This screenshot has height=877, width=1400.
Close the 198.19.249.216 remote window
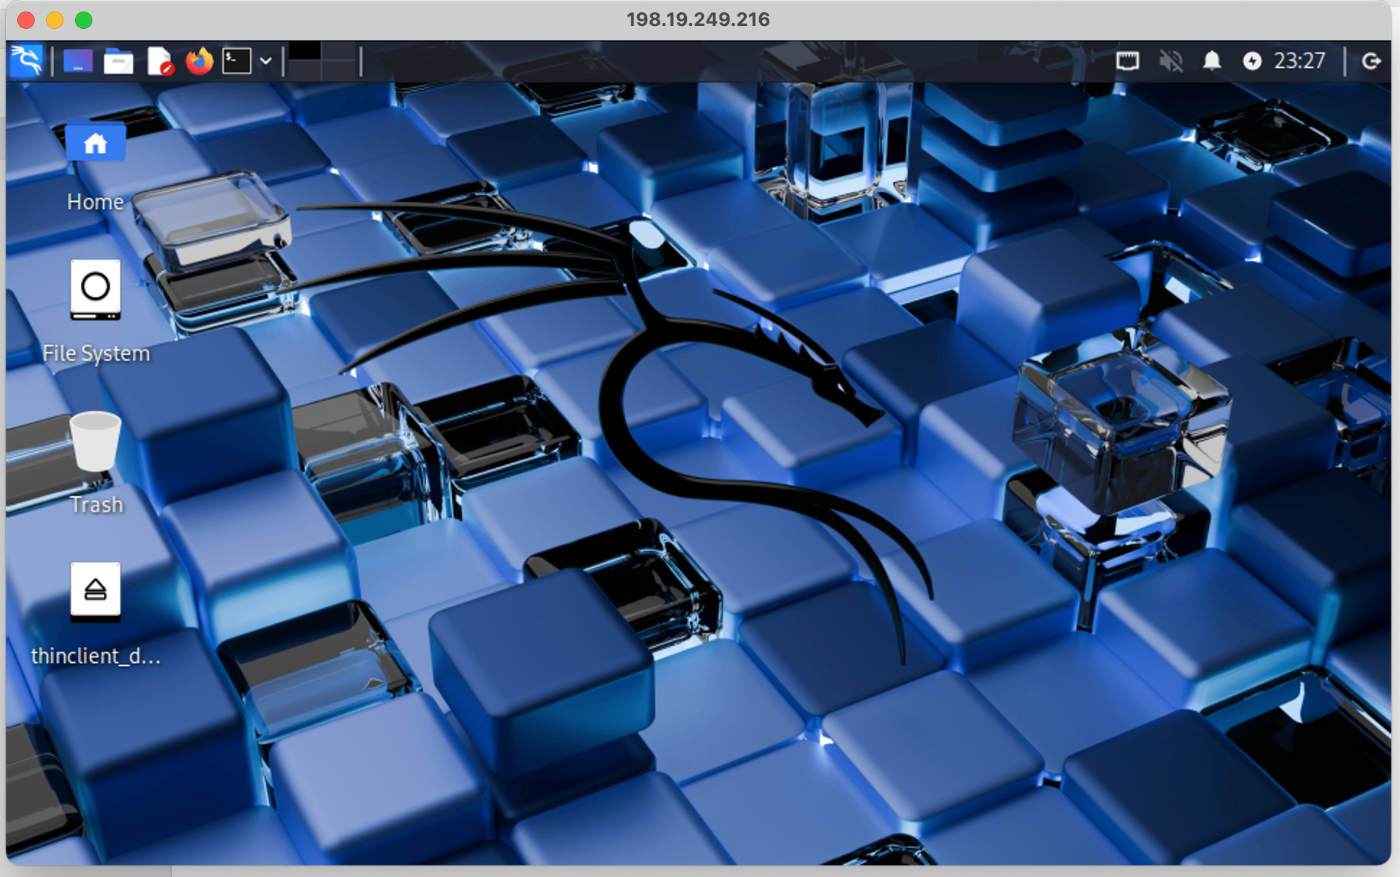point(26,19)
